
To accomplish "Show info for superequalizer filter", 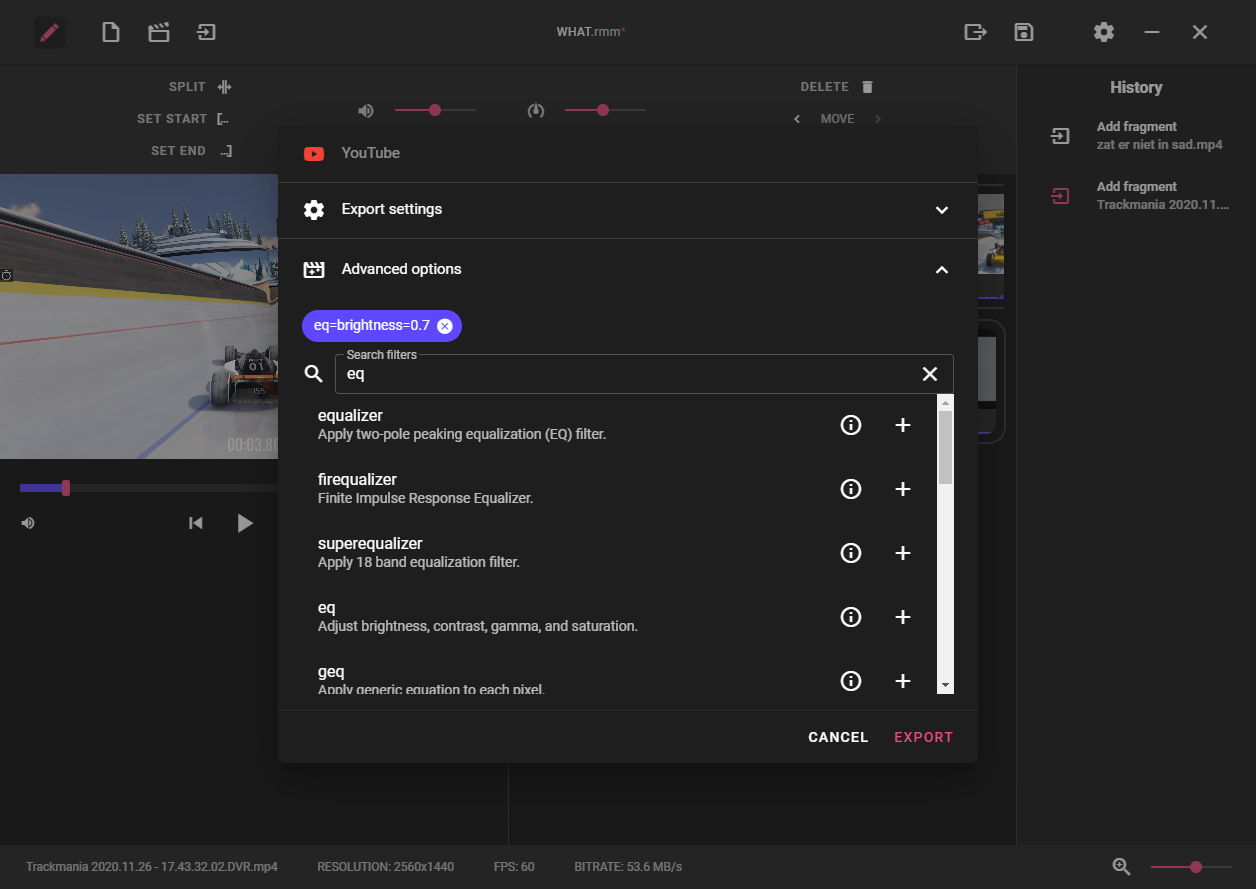I will click(851, 553).
